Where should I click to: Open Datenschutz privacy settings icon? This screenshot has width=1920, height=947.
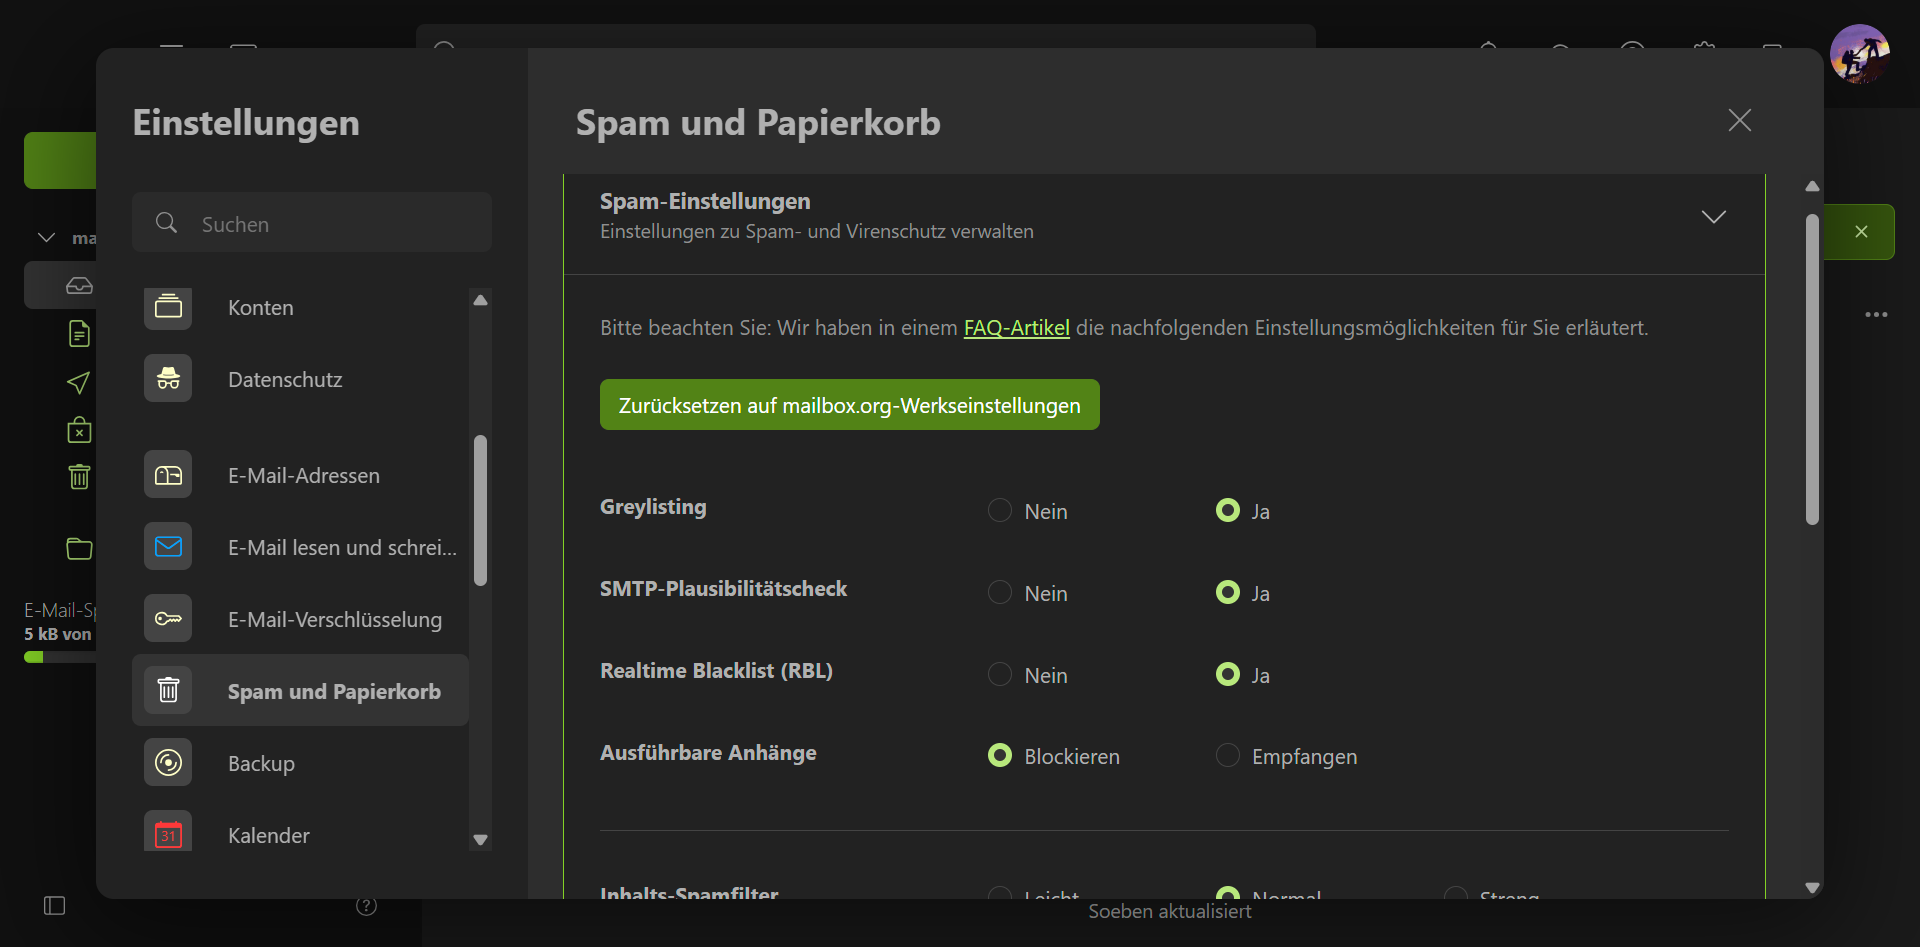point(168,379)
